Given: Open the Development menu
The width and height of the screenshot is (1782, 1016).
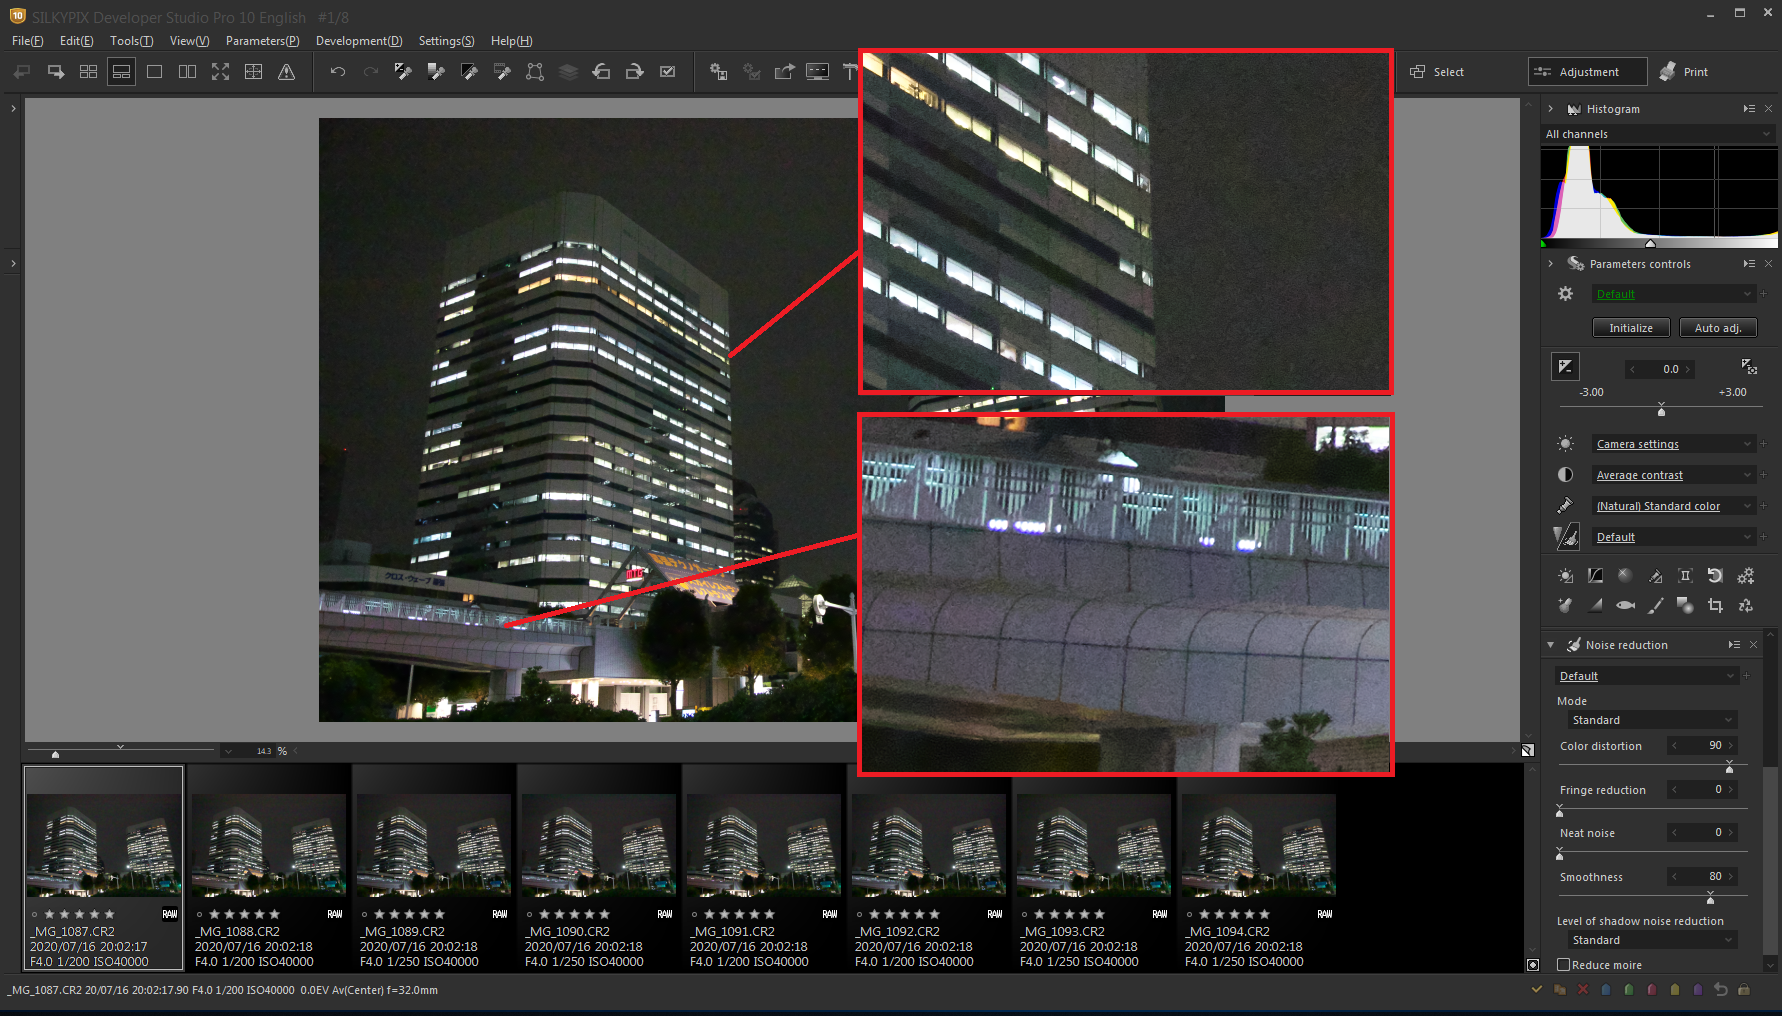Looking at the screenshot, I should pyautogui.click(x=359, y=41).
